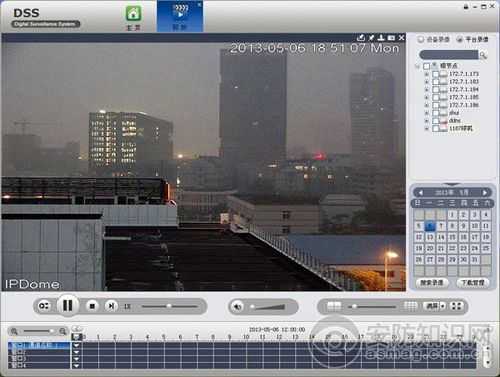Switch to single-row window layout icon

coord(334,306)
